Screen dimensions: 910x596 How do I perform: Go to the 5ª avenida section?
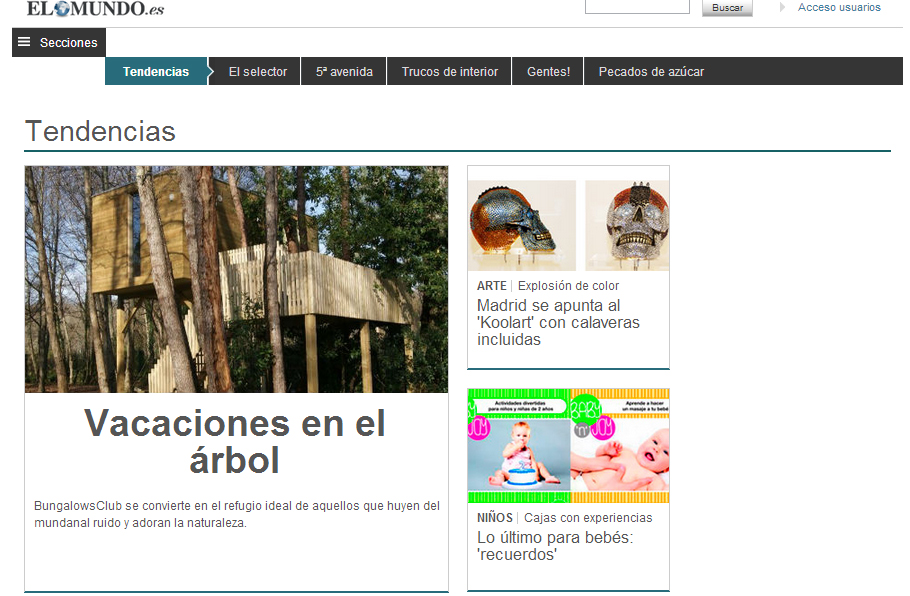(x=344, y=72)
